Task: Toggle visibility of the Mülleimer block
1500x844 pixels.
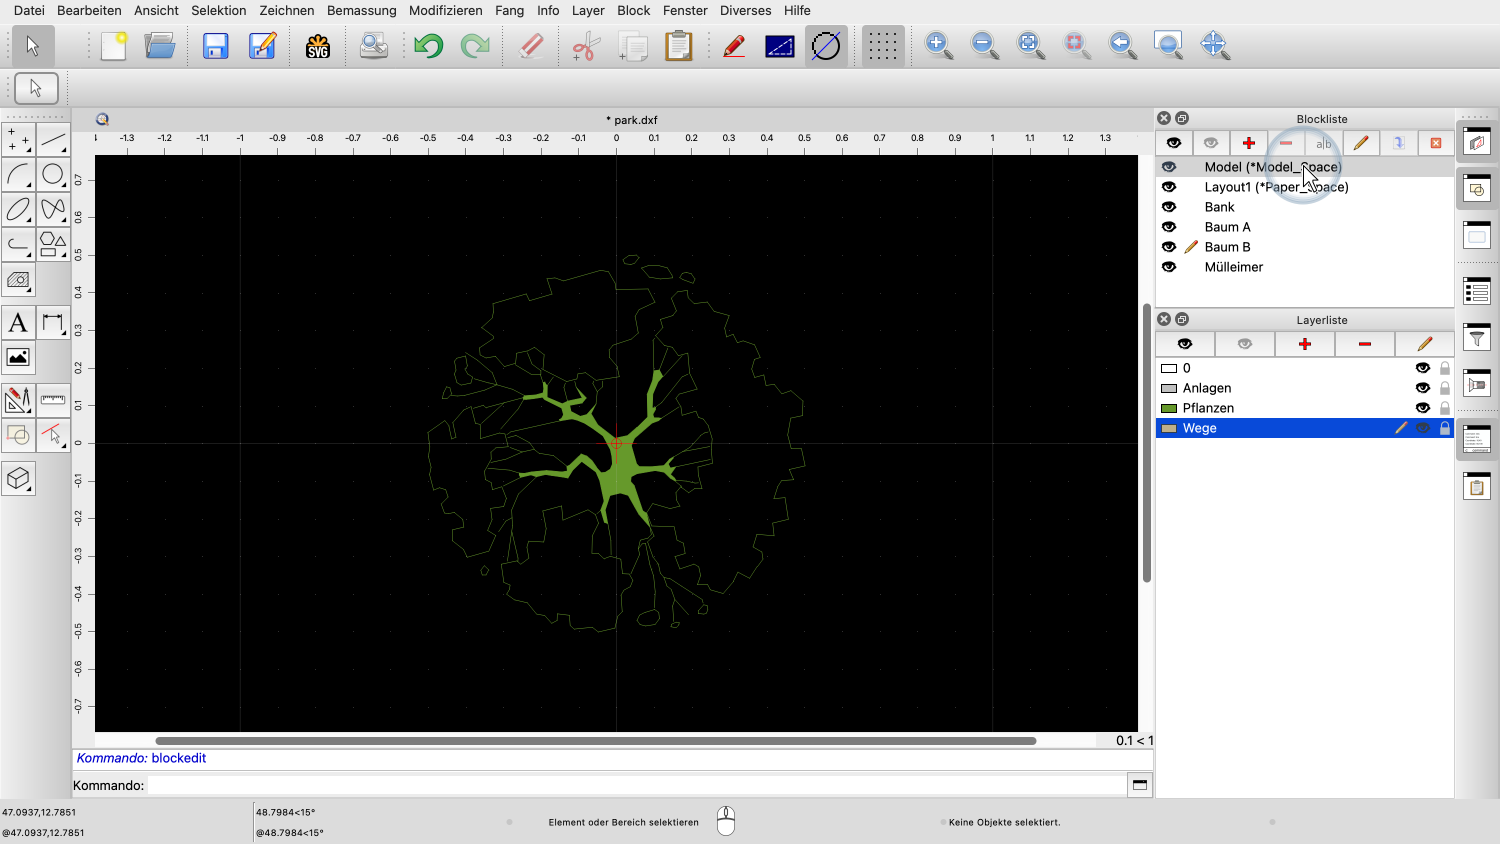Action: tap(1169, 267)
